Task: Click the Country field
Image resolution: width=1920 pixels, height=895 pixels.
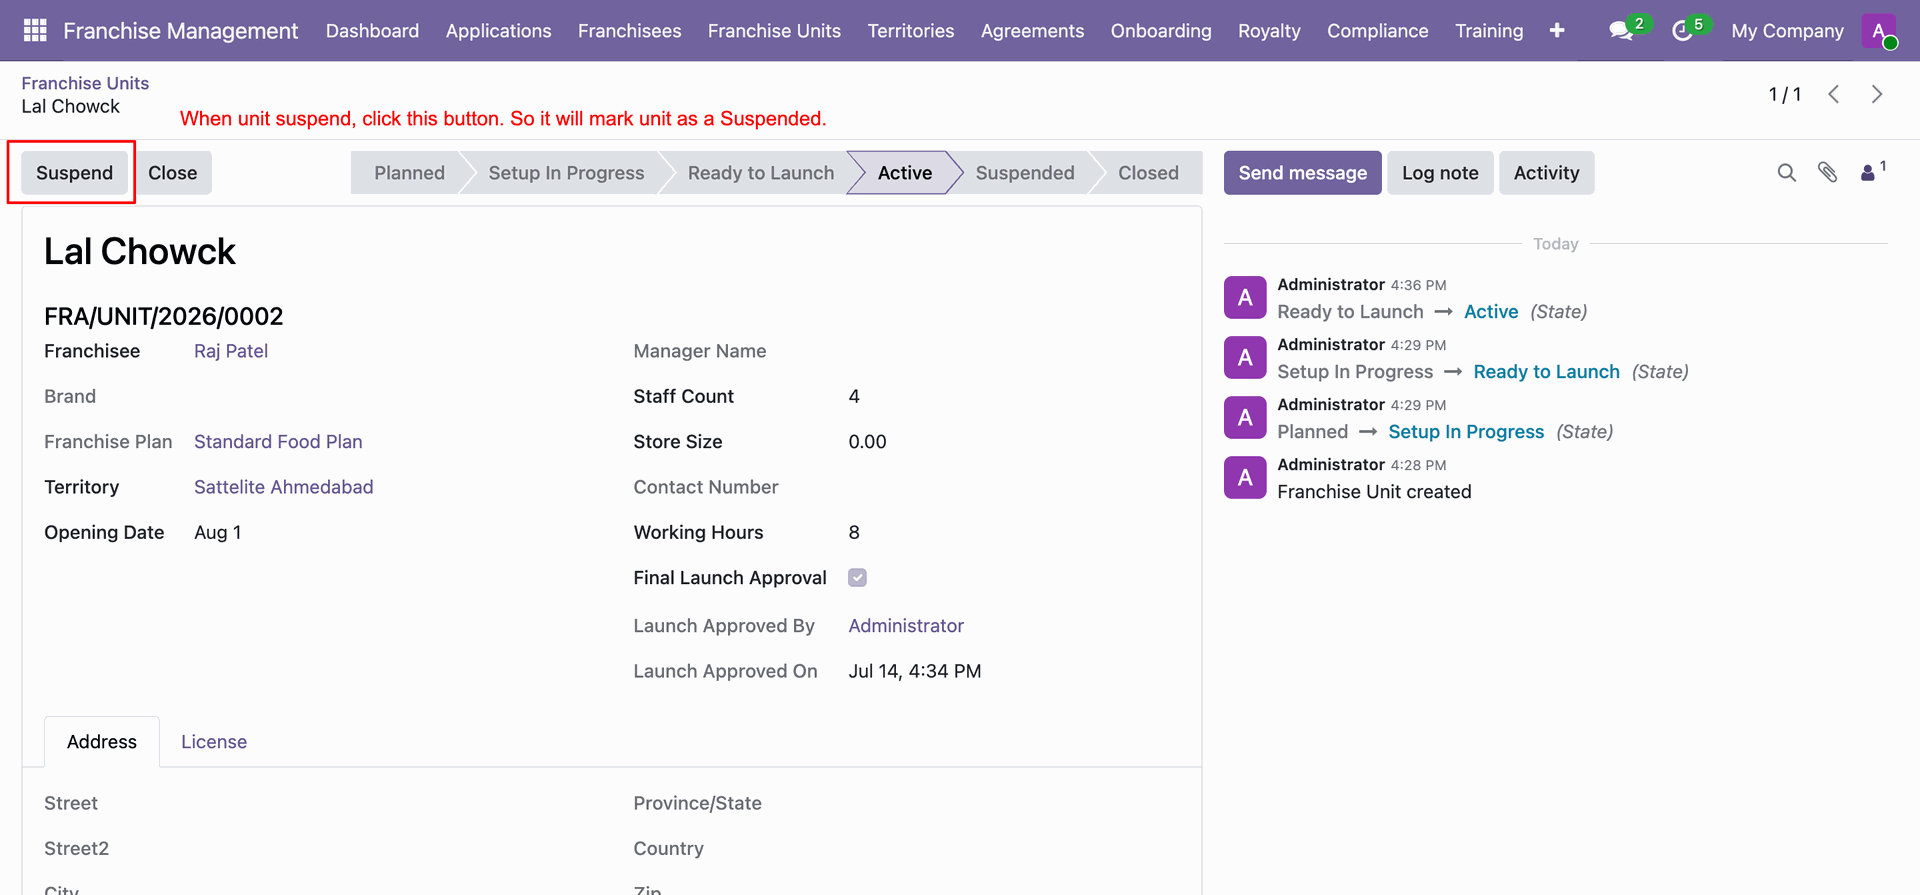Action: [x=1015, y=849]
